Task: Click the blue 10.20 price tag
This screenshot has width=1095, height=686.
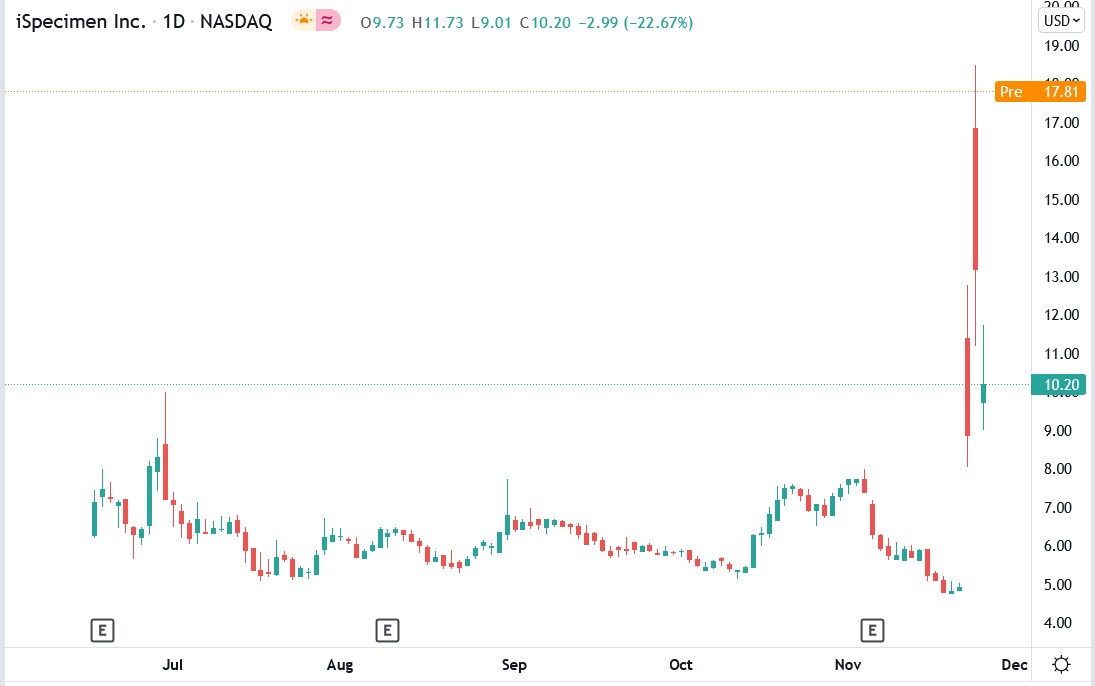Action: point(1059,384)
